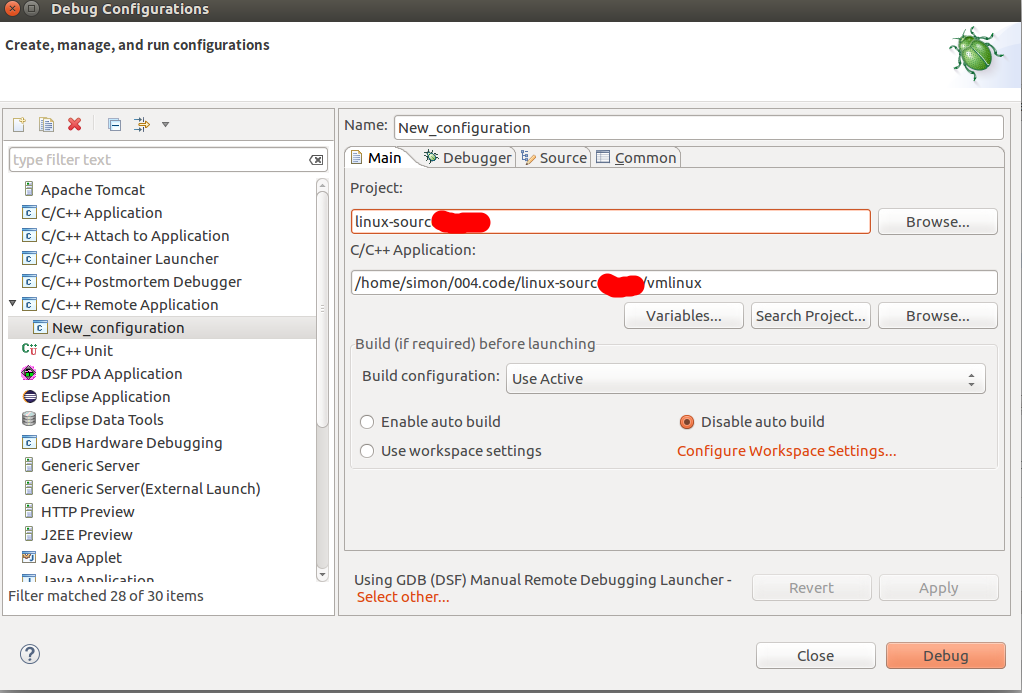The image size is (1022, 693).
Task: Open the Build configuration Use Active dropdown
Action: pos(746,379)
